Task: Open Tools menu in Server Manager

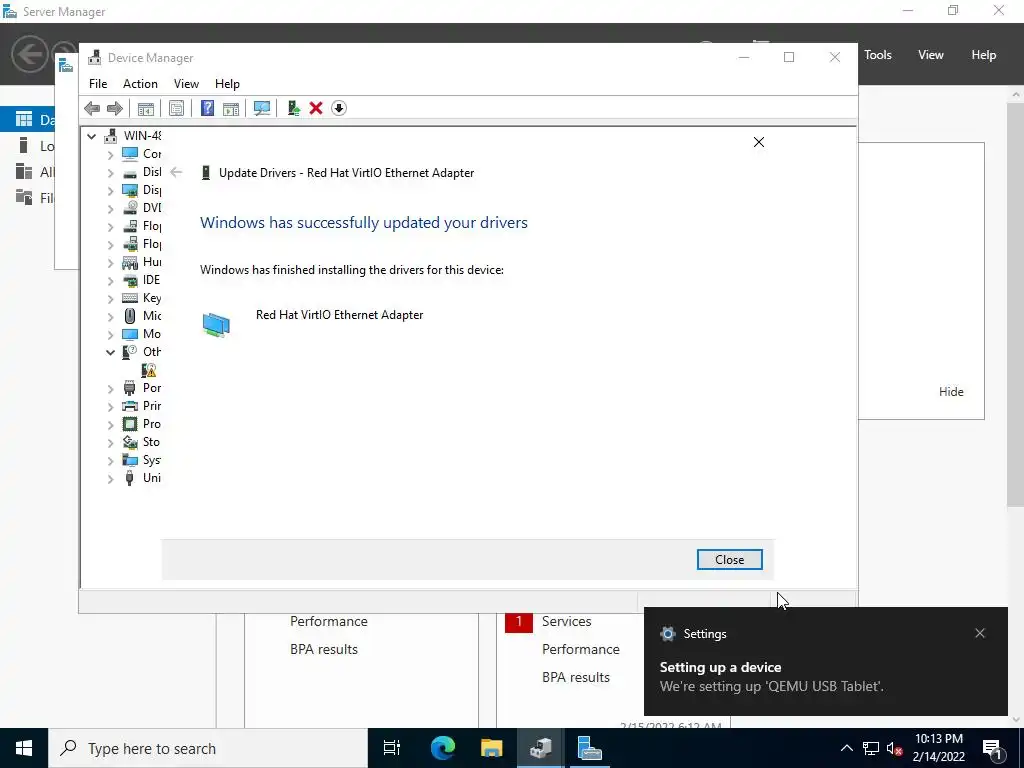Action: pos(878,55)
